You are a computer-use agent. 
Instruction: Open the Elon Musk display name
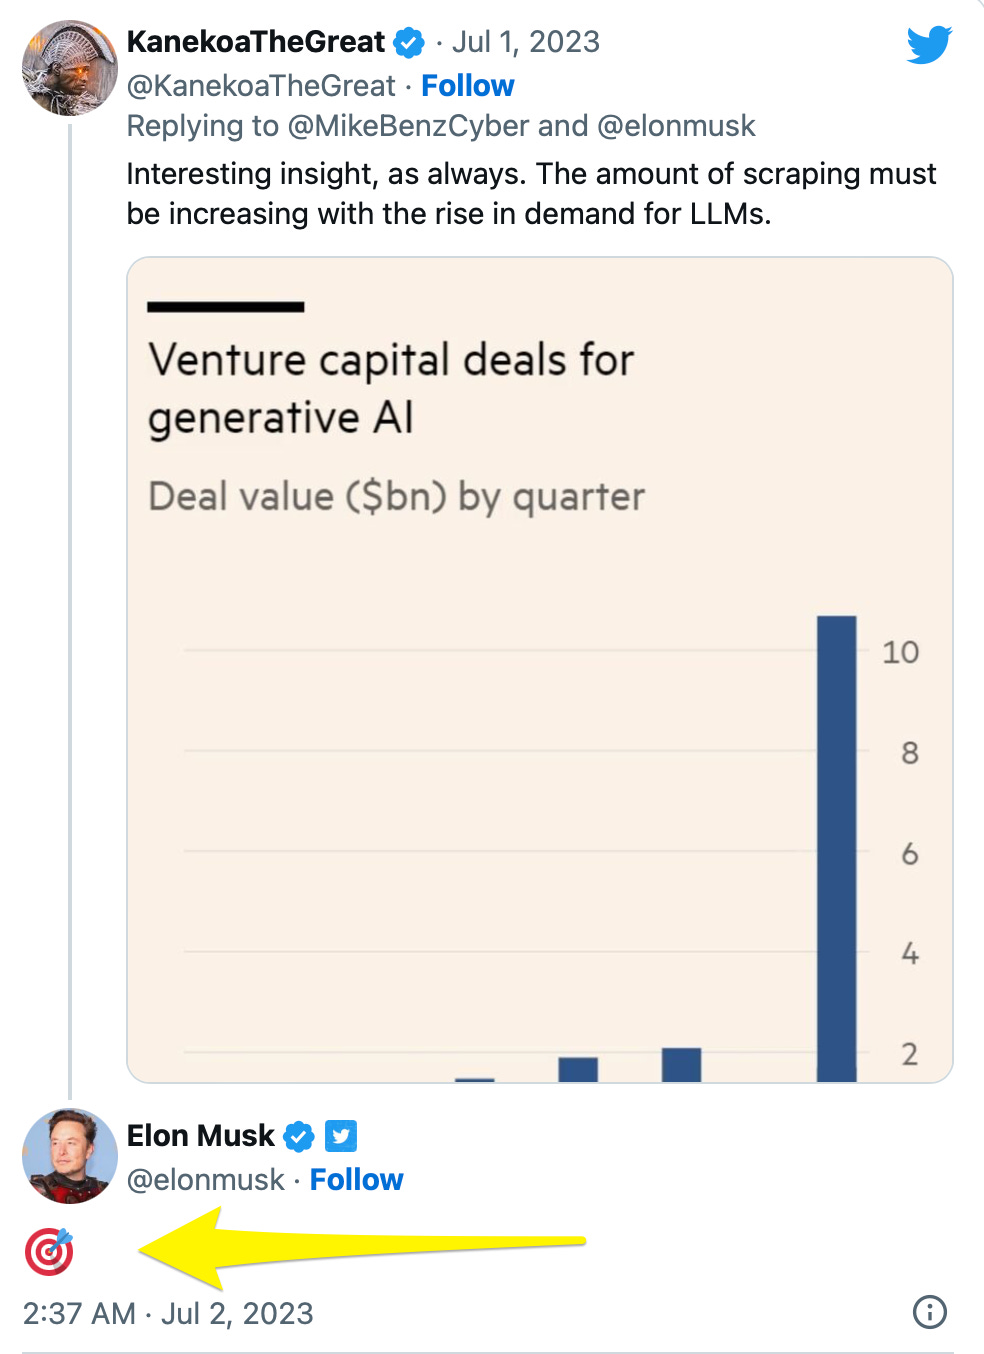click(201, 1136)
